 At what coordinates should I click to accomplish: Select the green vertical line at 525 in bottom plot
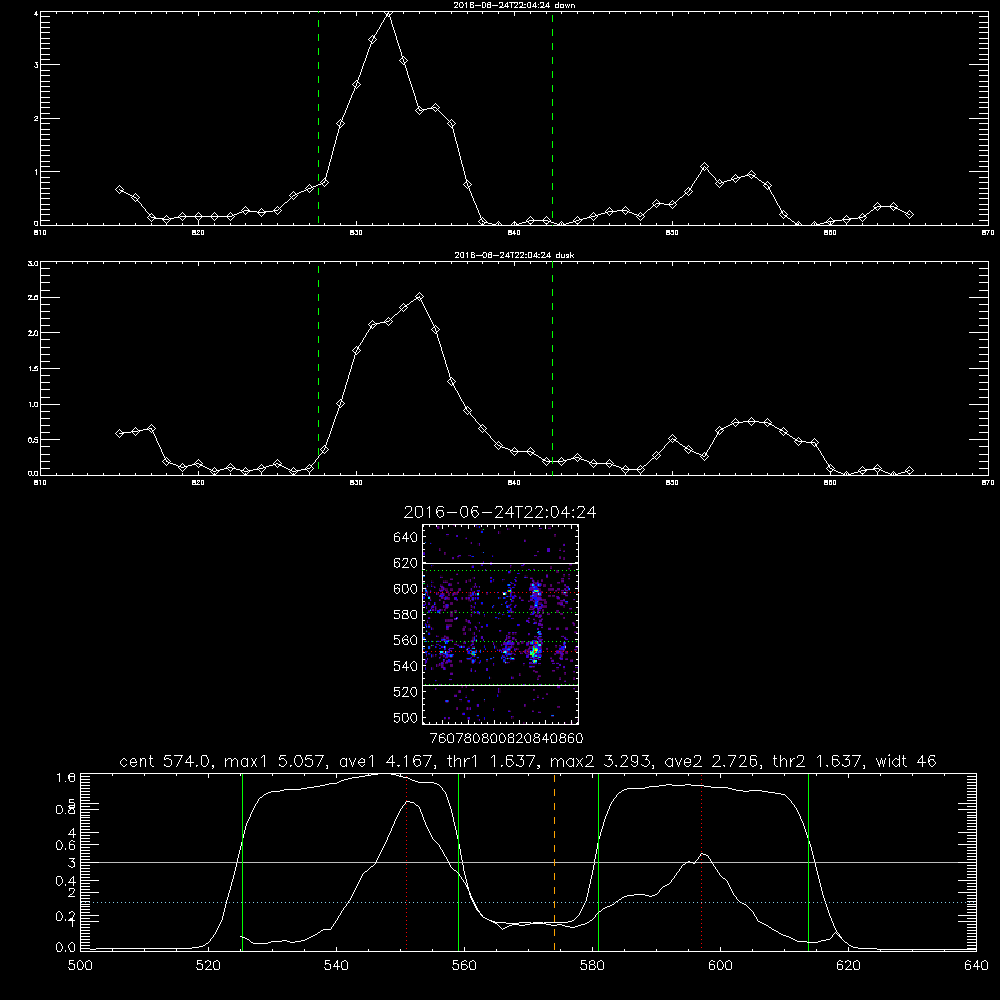242,862
